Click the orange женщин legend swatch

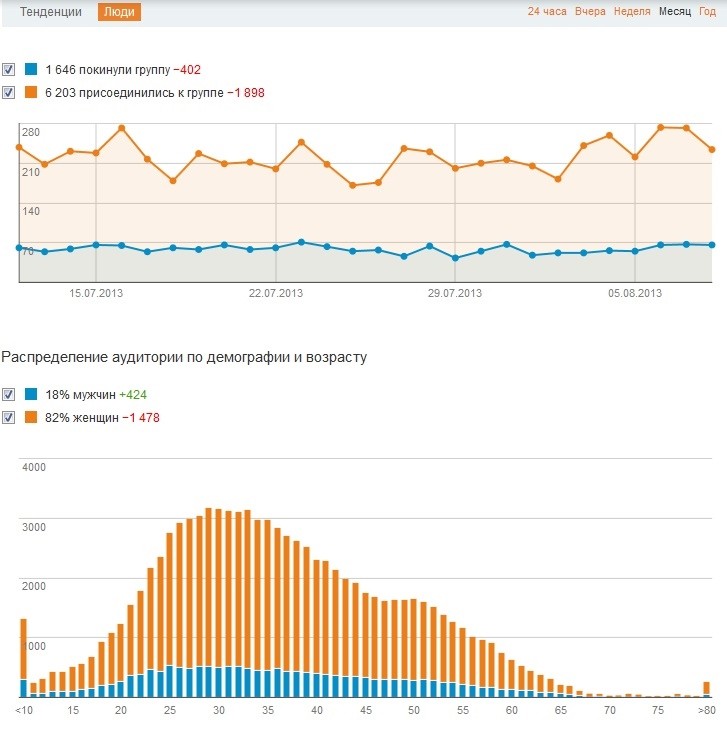tap(31, 418)
